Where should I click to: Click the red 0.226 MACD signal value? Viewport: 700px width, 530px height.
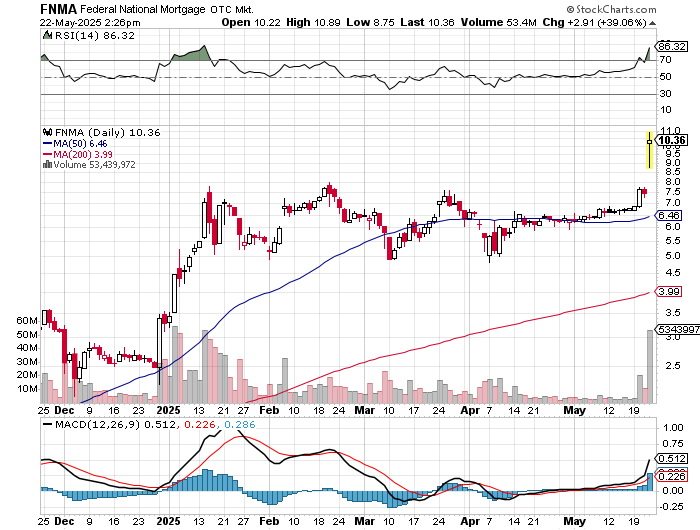[200, 424]
